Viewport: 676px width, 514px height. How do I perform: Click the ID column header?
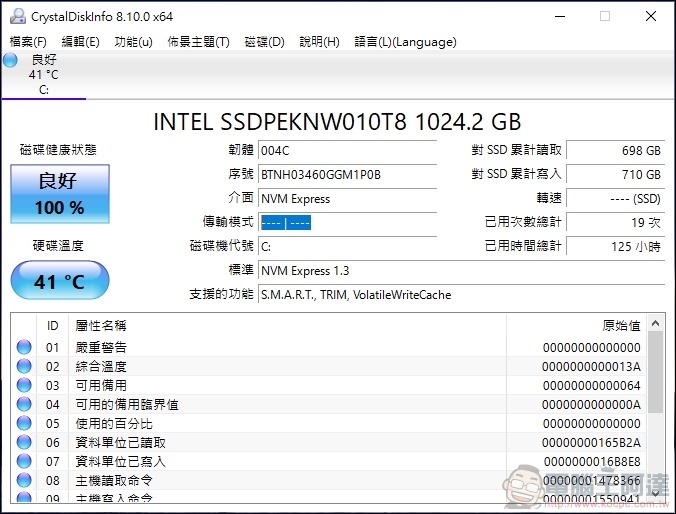[53, 326]
